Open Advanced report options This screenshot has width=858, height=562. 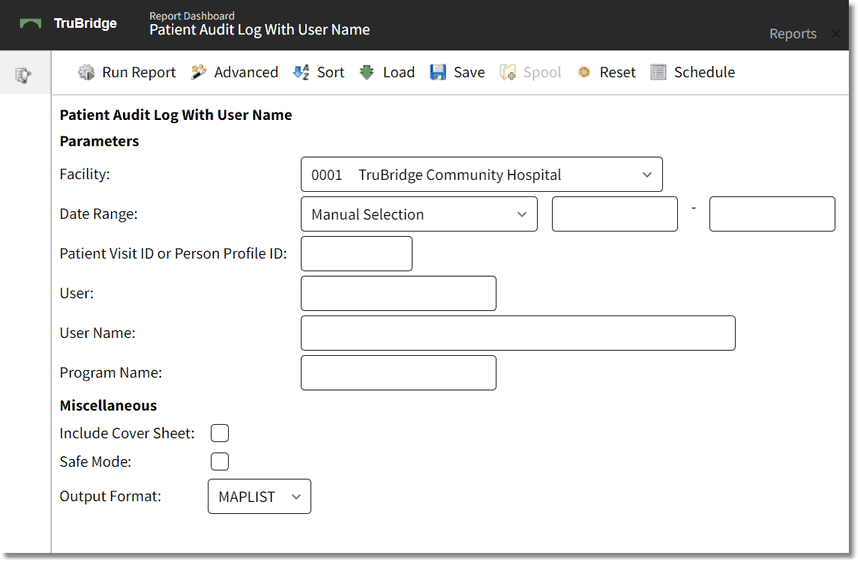coord(246,72)
